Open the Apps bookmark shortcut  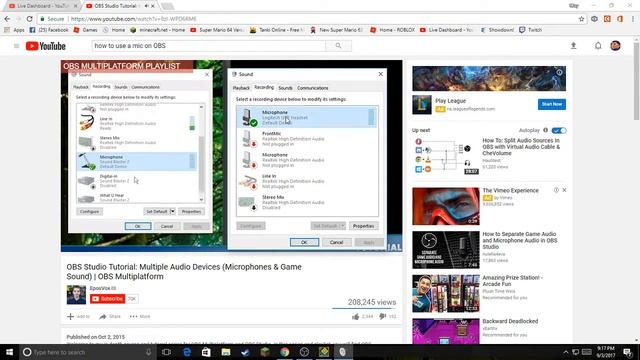click(14, 30)
